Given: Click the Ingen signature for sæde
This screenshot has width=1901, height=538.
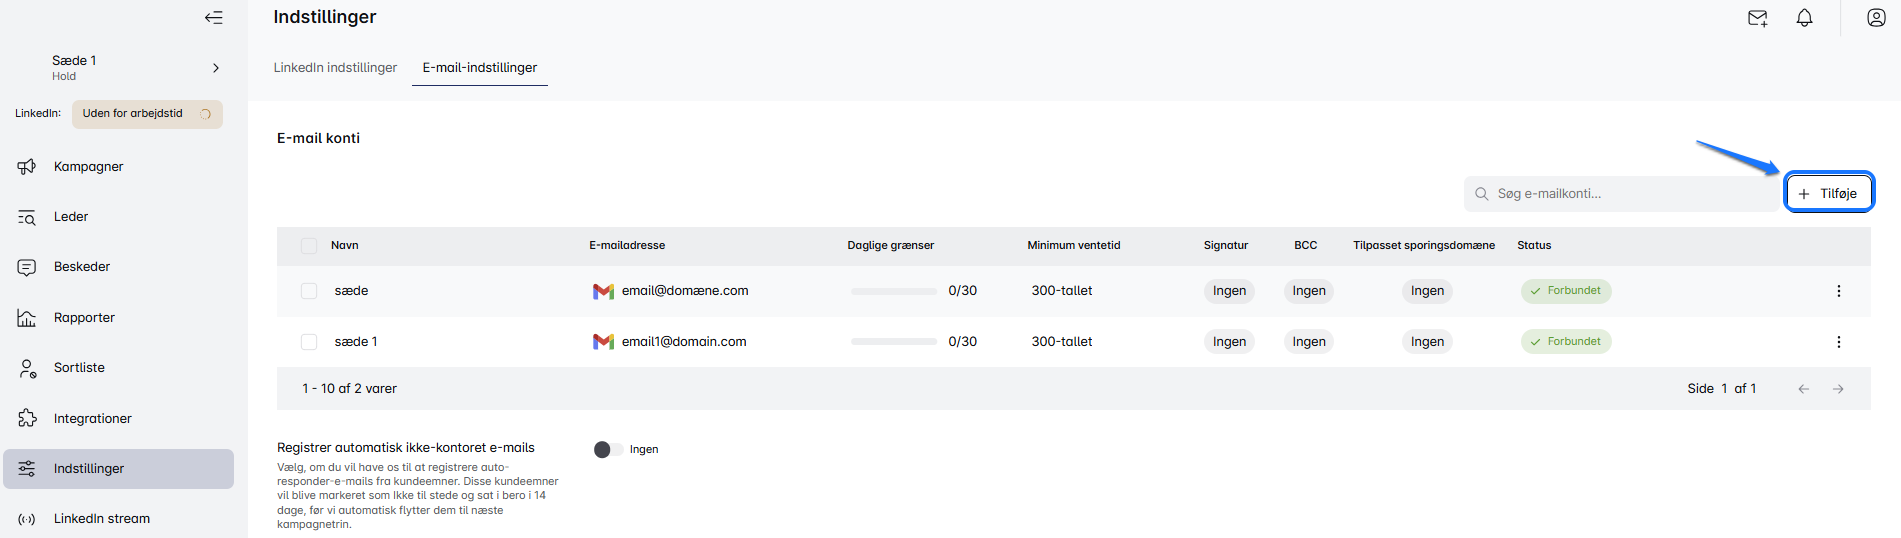Looking at the screenshot, I should pos(1229,291).
